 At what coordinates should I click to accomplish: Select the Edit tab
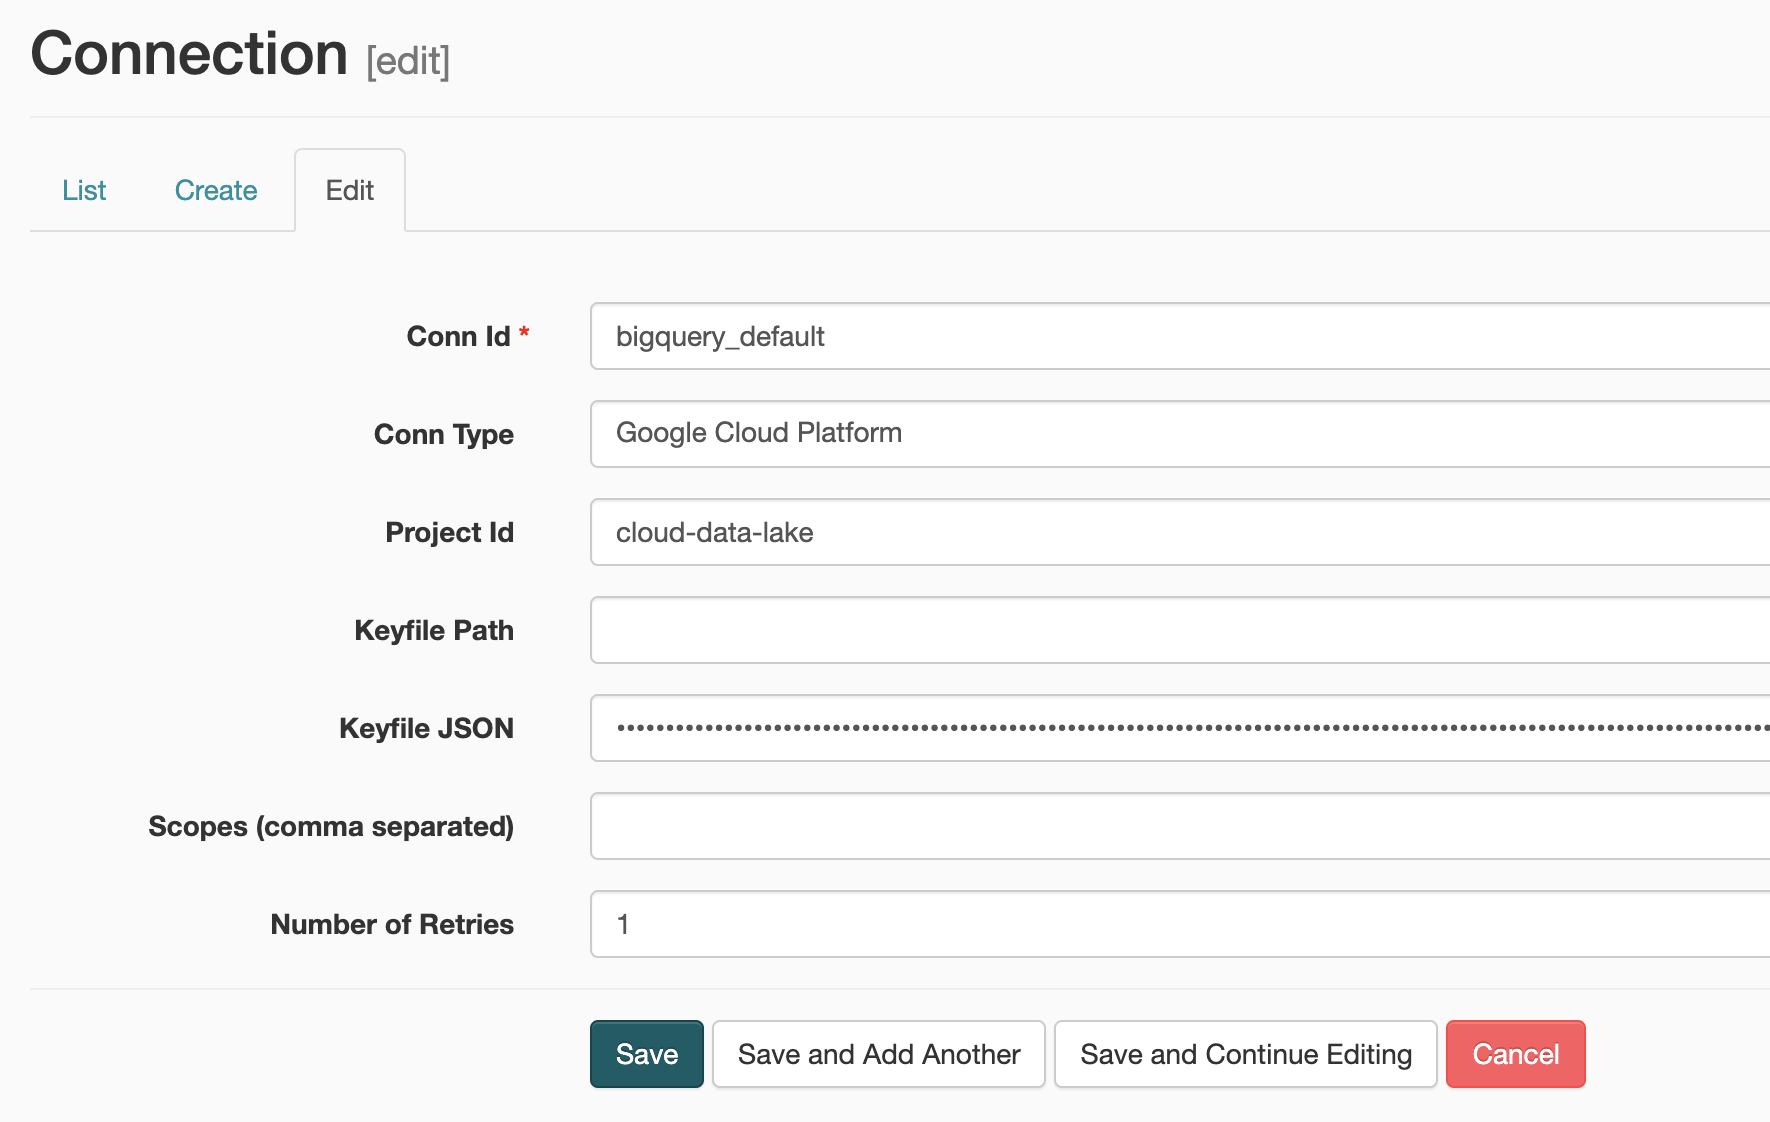350,190
